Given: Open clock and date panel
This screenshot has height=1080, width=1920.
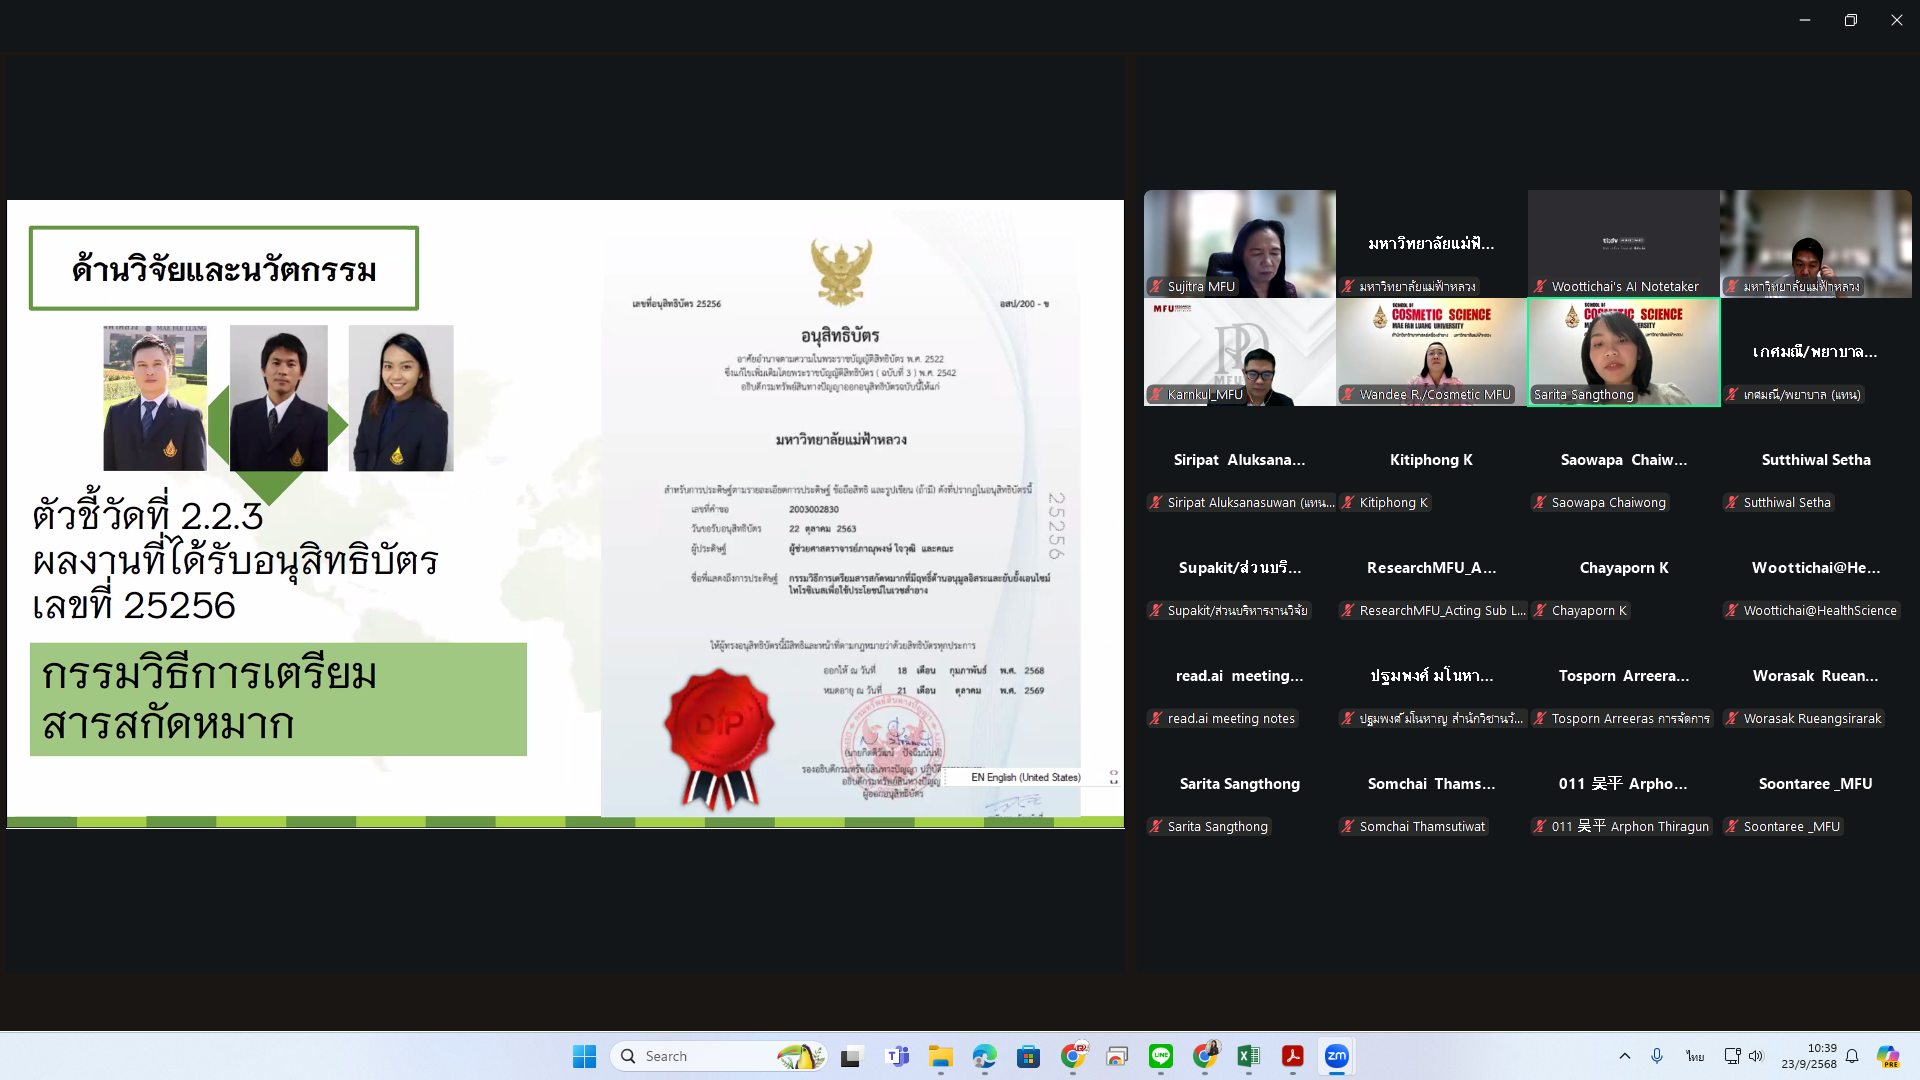Looking at the screenshot, I should pos(1808,1056).
